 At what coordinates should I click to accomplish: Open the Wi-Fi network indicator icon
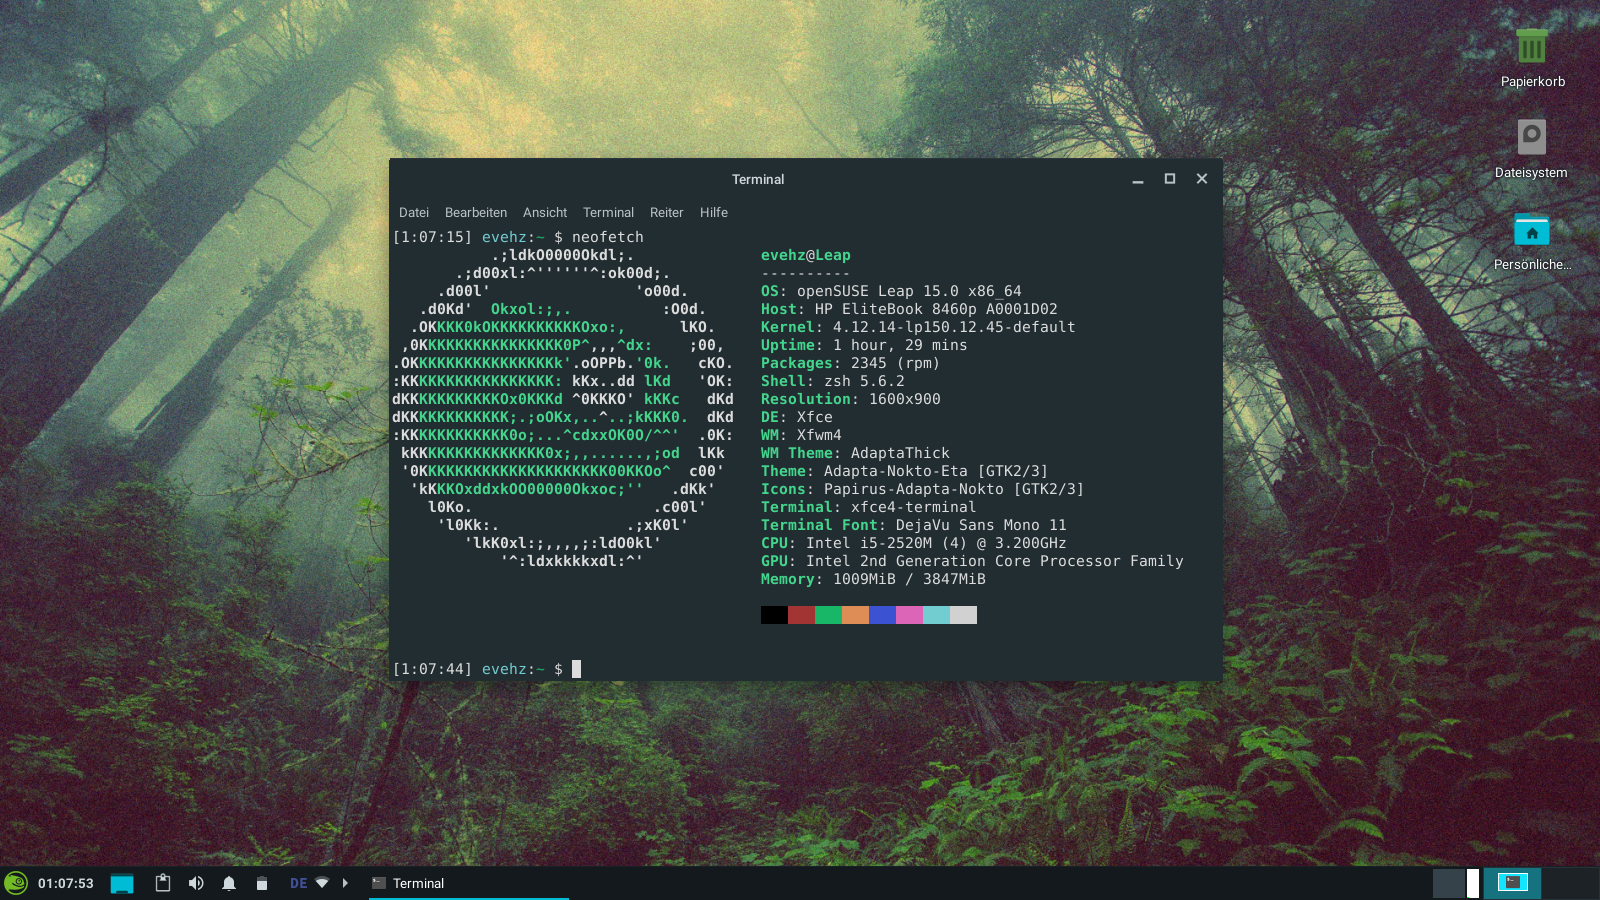tap(322, 883)
